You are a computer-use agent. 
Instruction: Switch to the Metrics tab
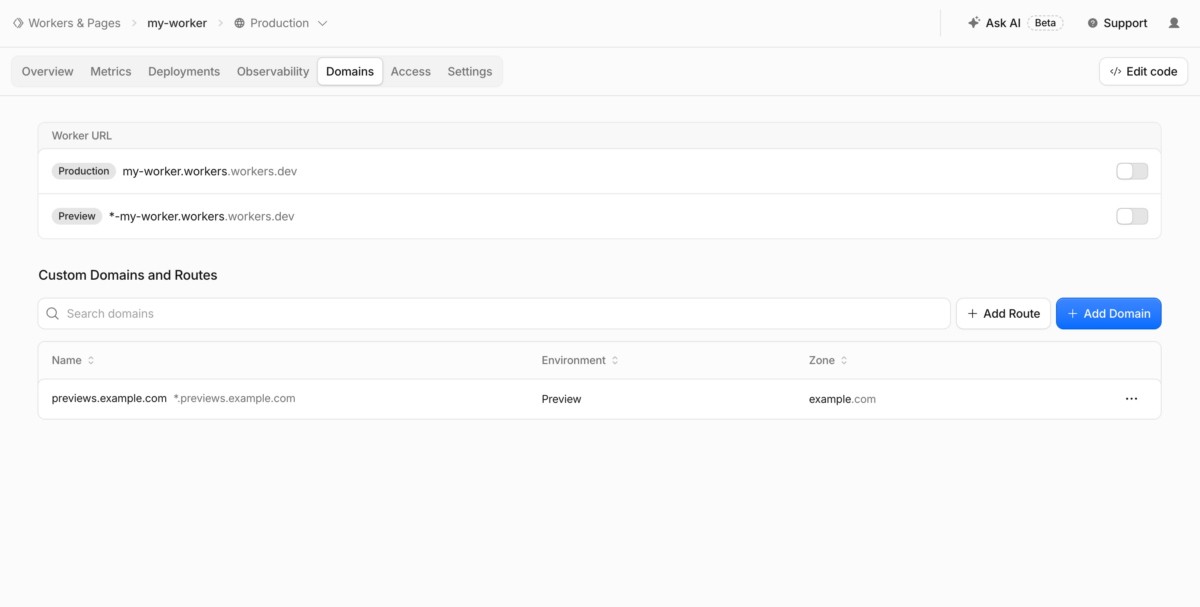pos(111,72)
